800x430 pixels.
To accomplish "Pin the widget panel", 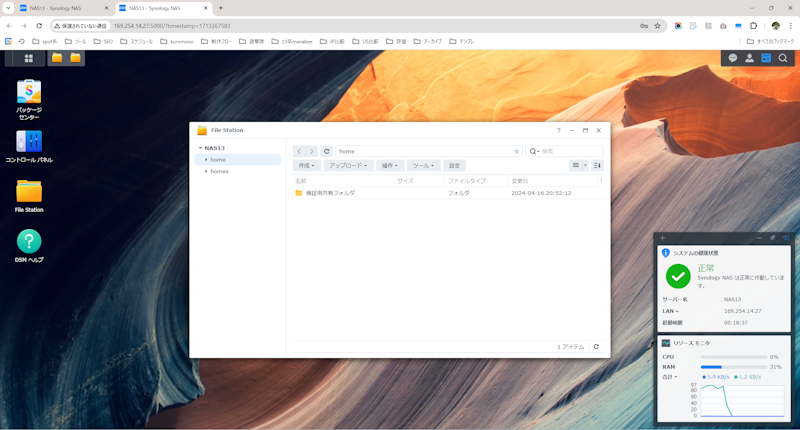I will tap(772, 238).
